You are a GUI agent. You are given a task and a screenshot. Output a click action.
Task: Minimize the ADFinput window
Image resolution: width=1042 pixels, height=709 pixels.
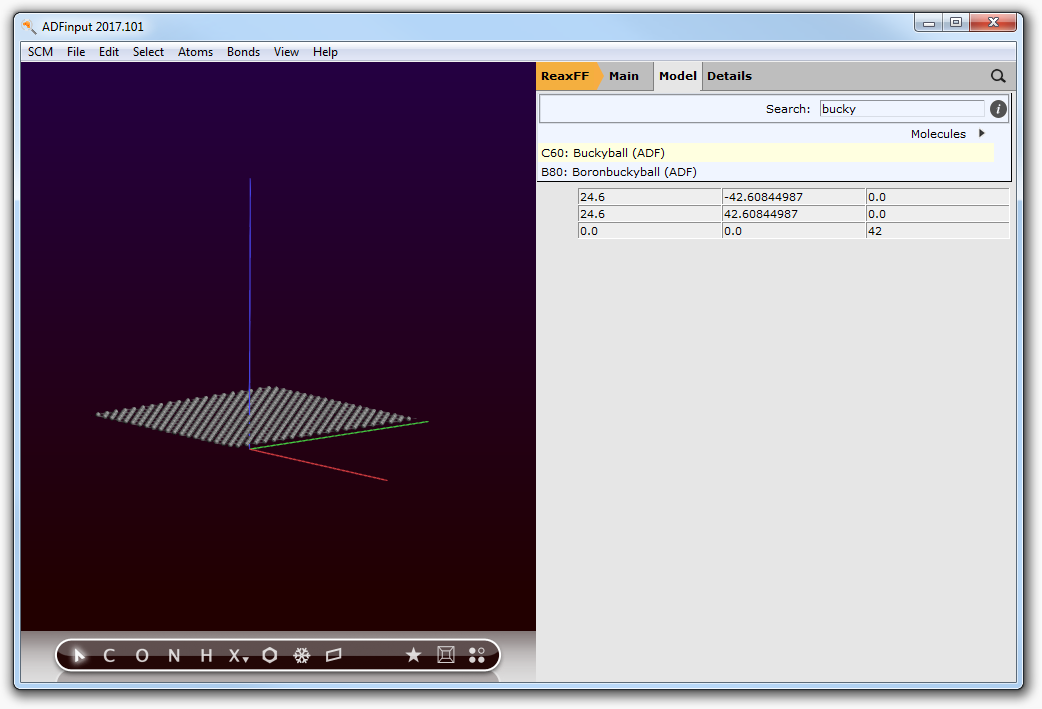click(x=929, y=23)
